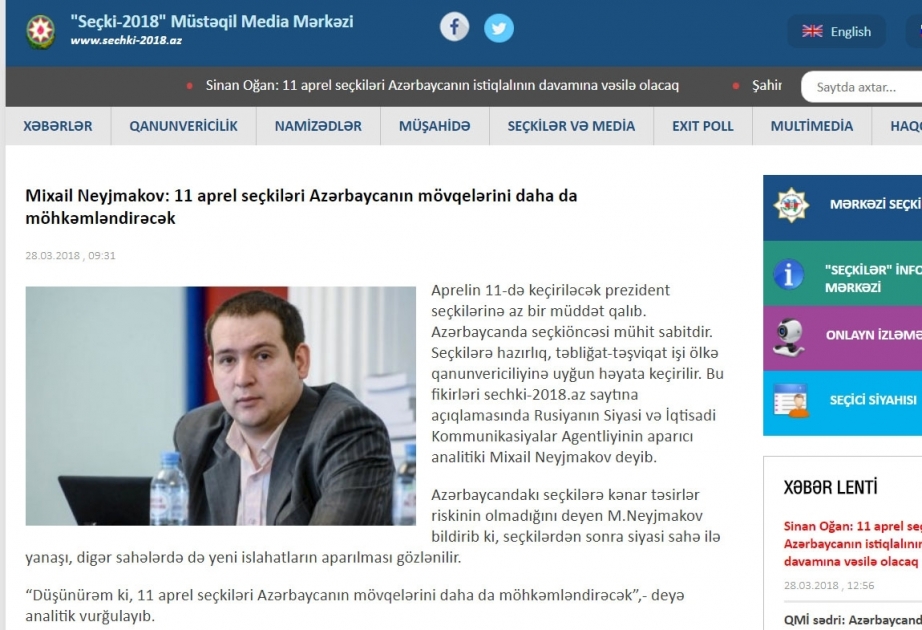Click the article date 28.03.2018 , 09:31
The image size is (922, 630).
click(x=71, y=255)
